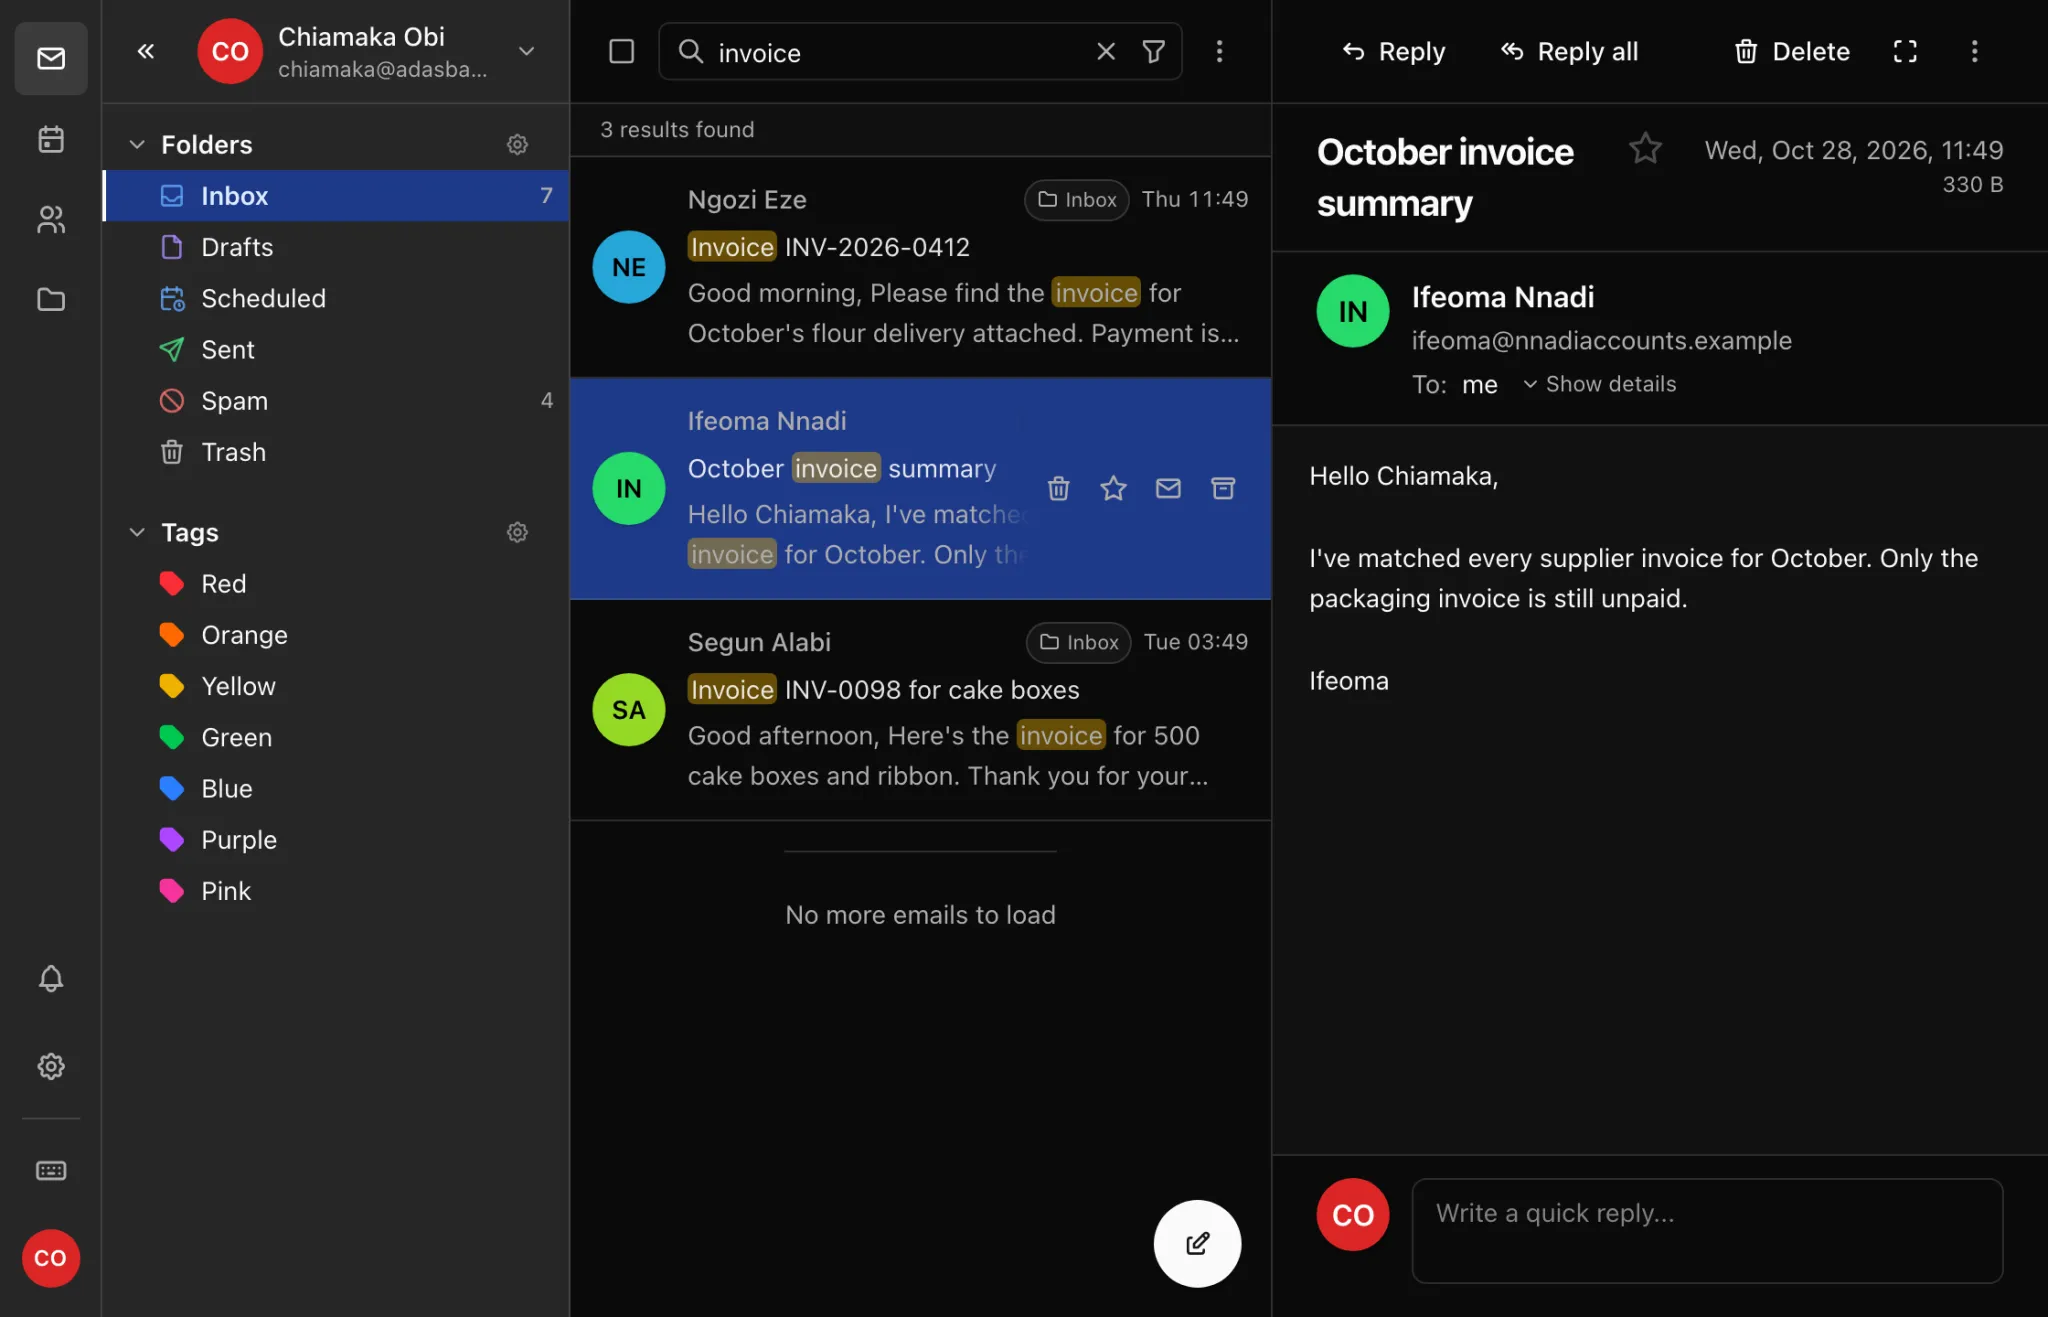Show details of the email recipients

[x=1599, y=384]
